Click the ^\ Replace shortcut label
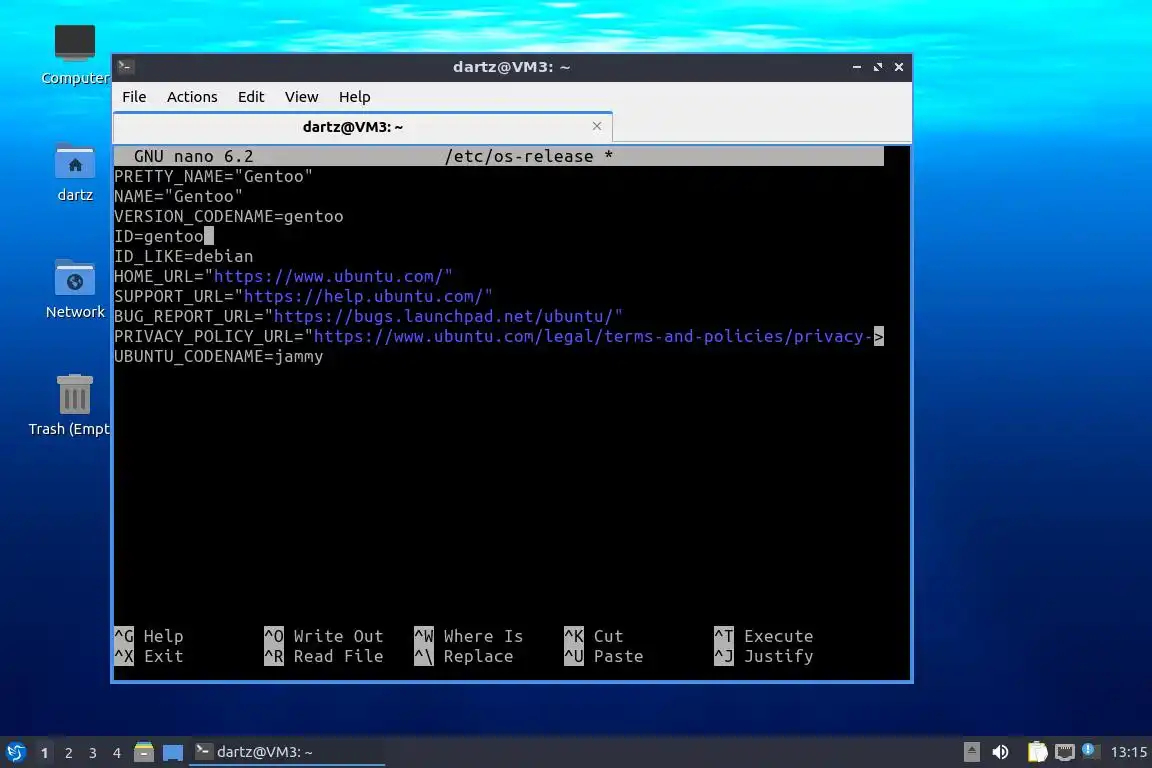 click(x=464, y=656)
